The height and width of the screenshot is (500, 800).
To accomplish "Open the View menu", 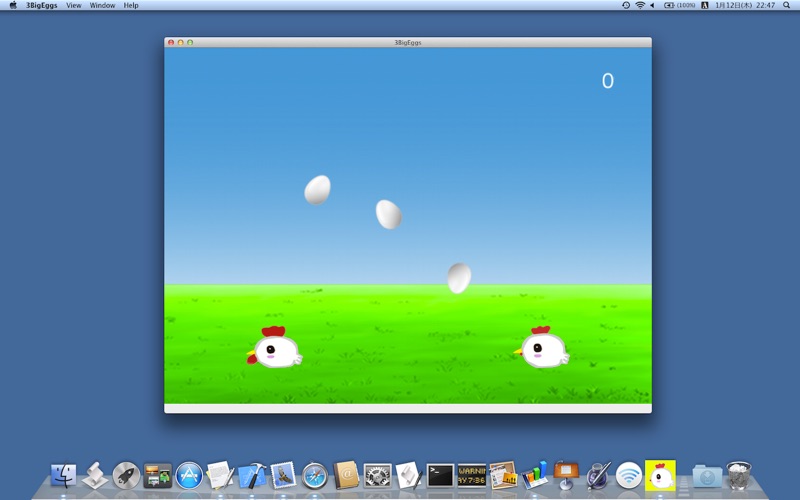I will (74, 5).
